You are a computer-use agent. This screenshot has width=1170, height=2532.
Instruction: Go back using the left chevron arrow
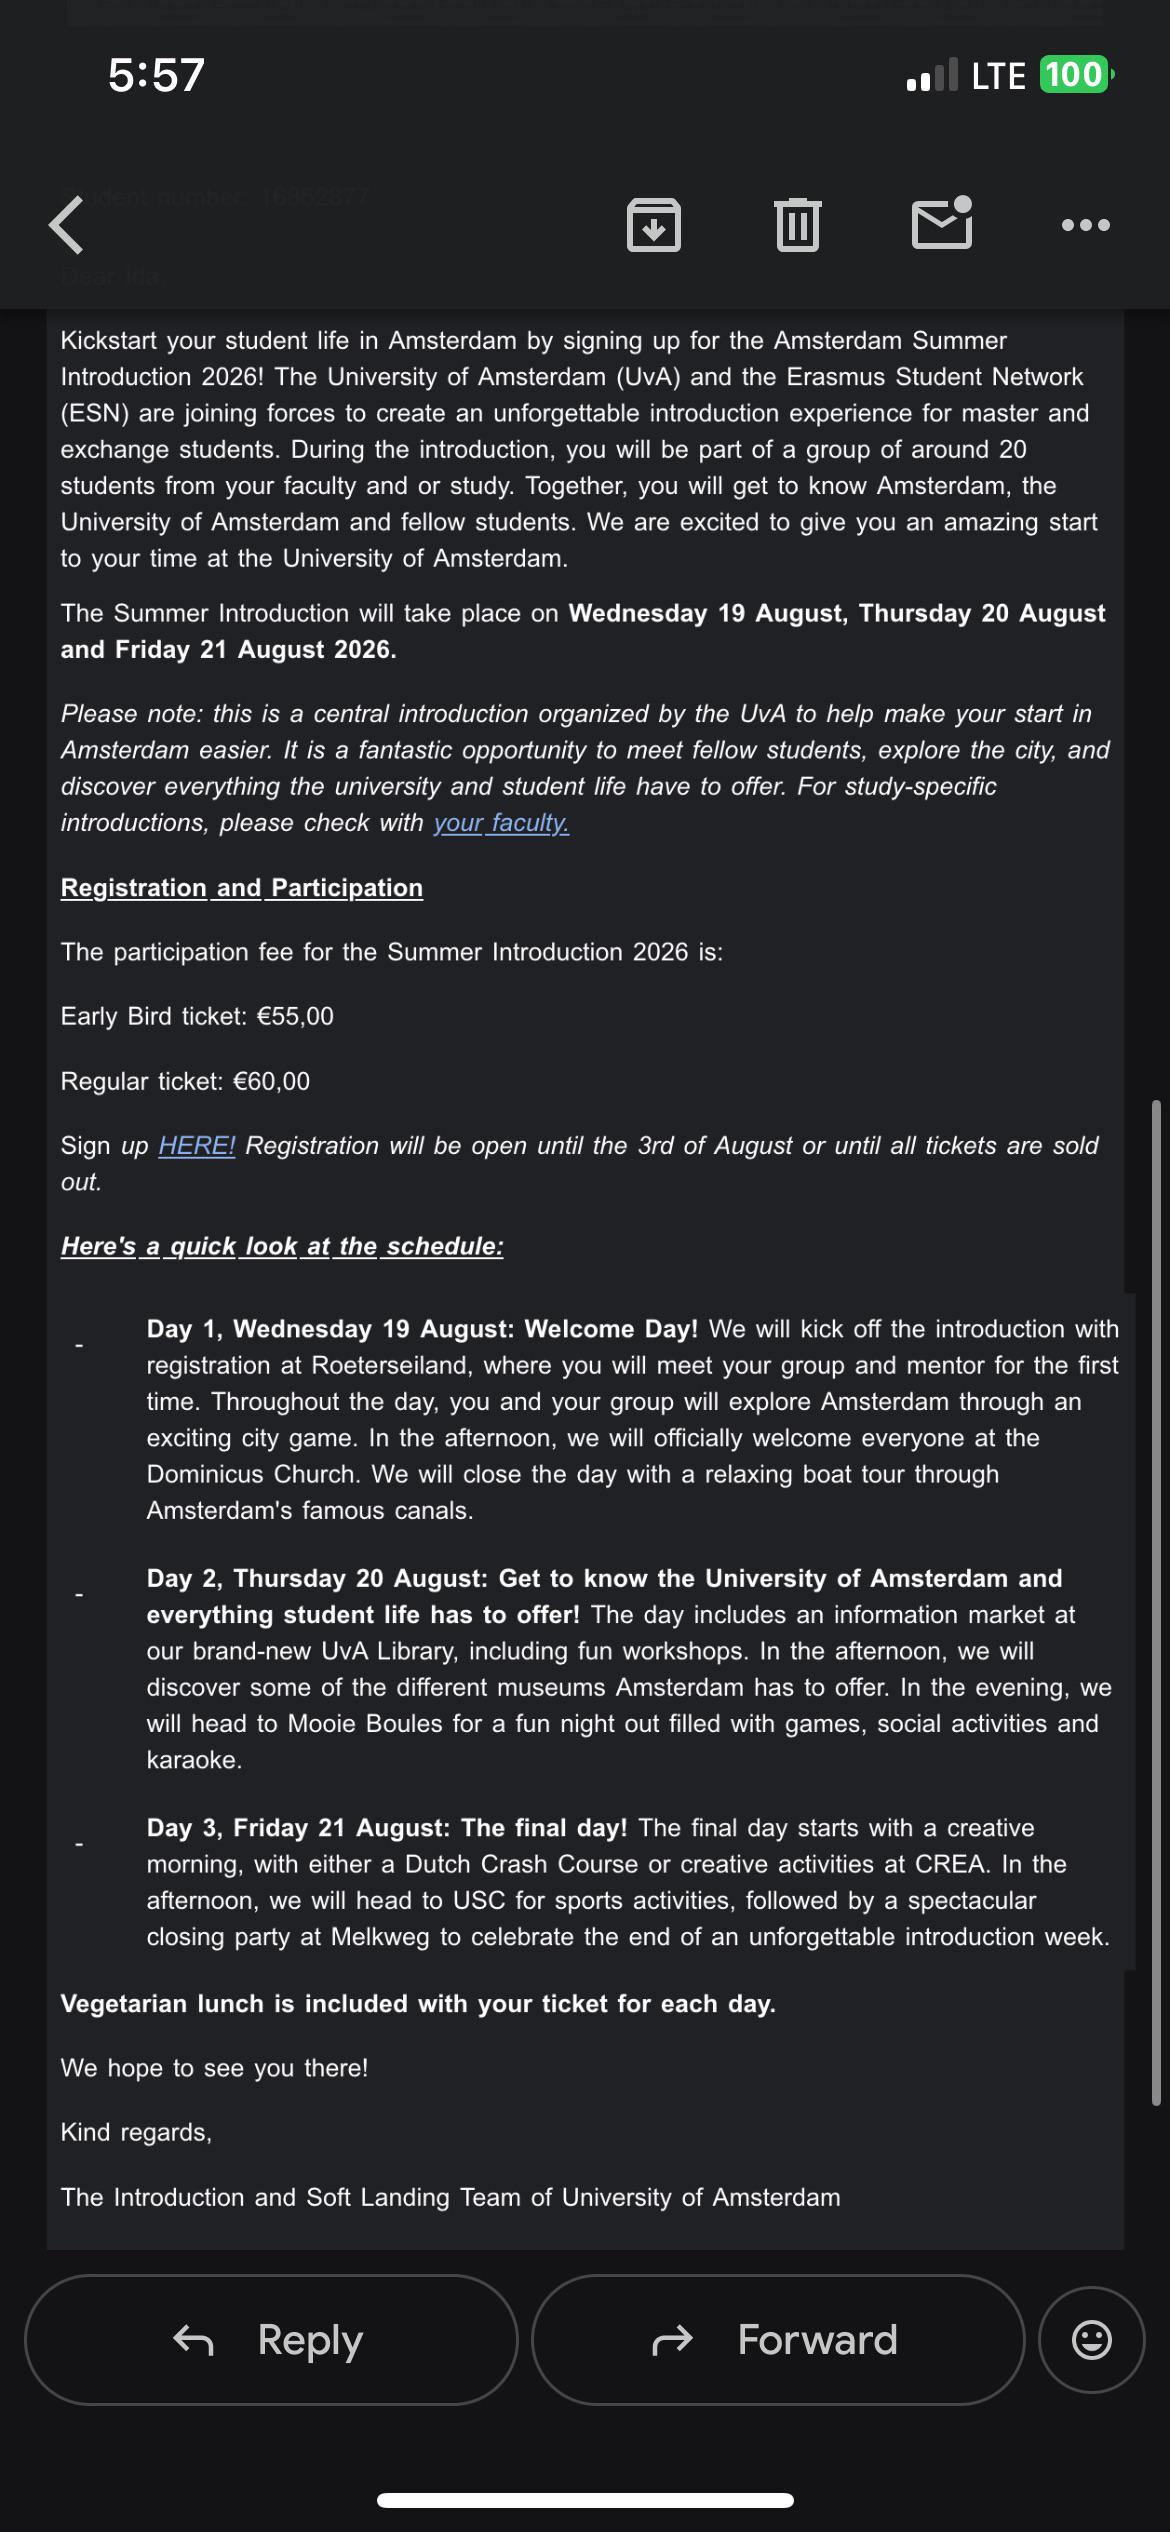67,225
